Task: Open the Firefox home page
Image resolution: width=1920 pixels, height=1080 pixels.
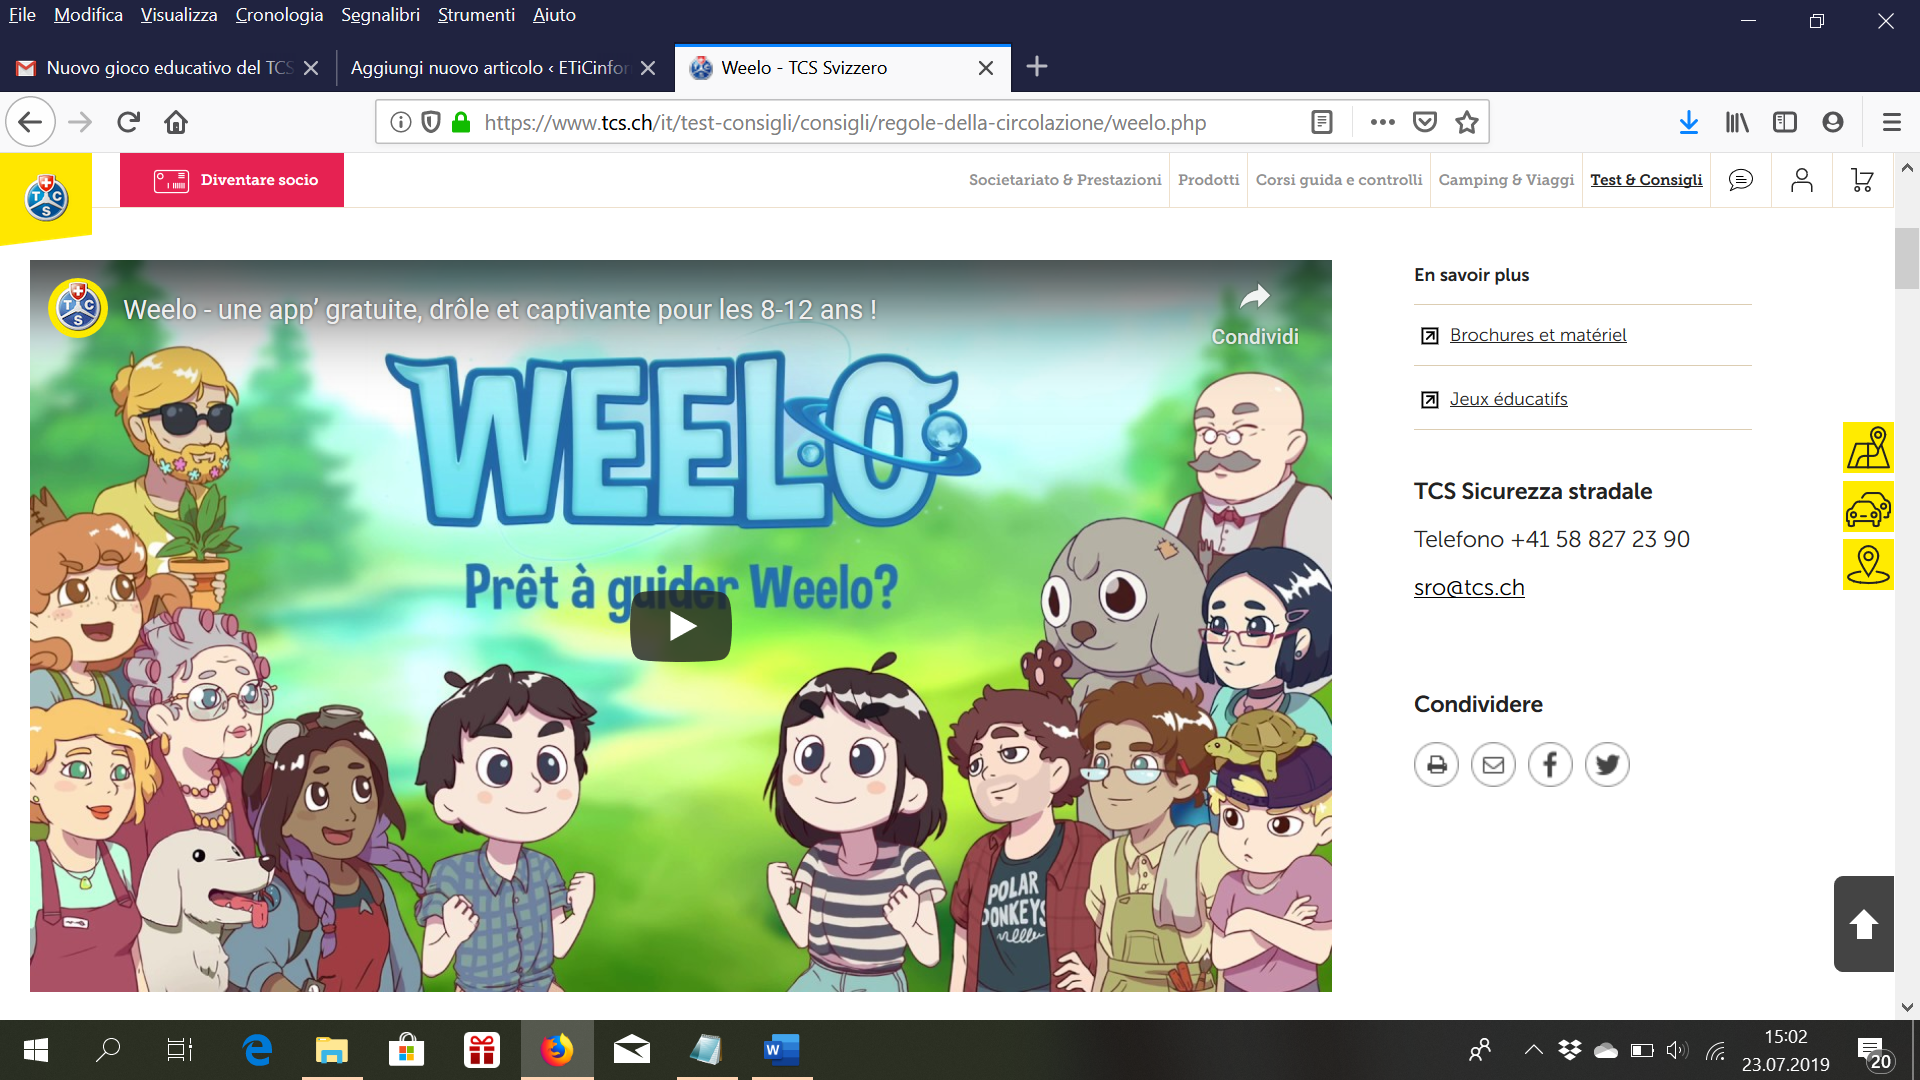Action: (176, 122)
